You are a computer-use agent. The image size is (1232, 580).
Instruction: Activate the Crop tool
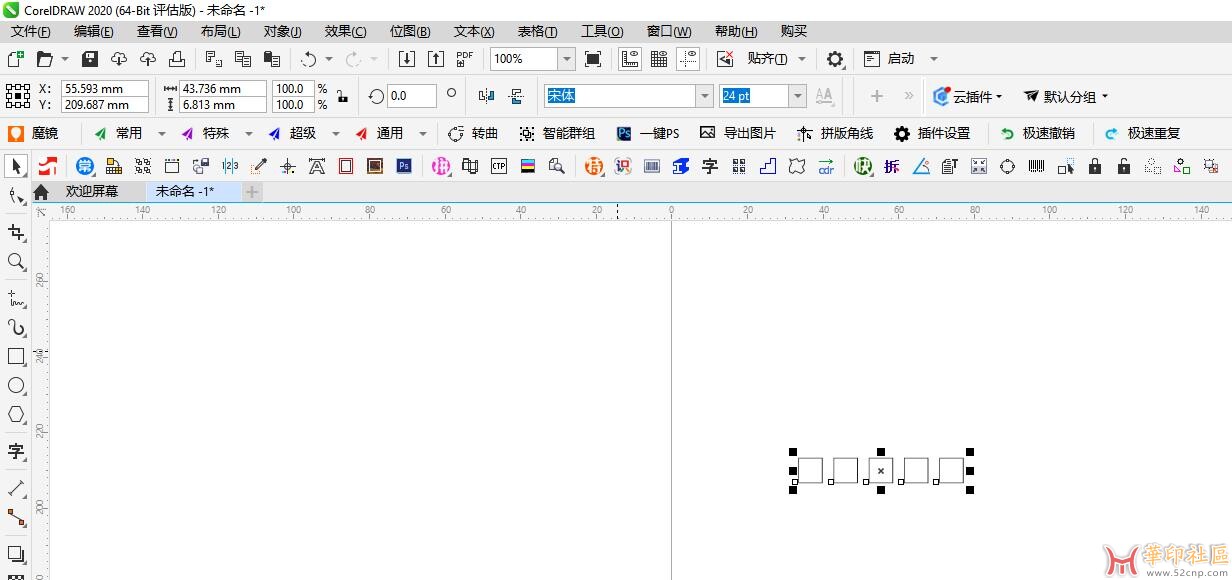(x=16, y=232)
